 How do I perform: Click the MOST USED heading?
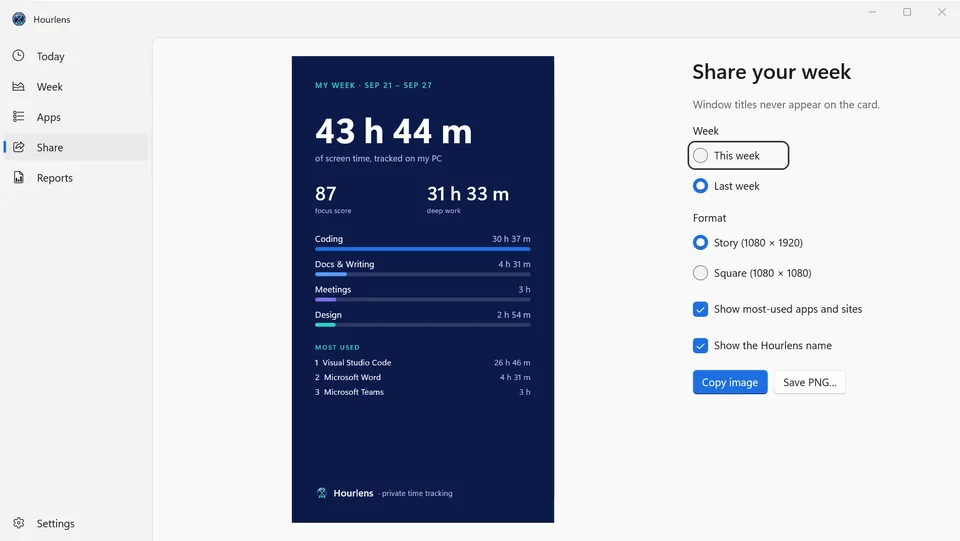pos(337,347)
